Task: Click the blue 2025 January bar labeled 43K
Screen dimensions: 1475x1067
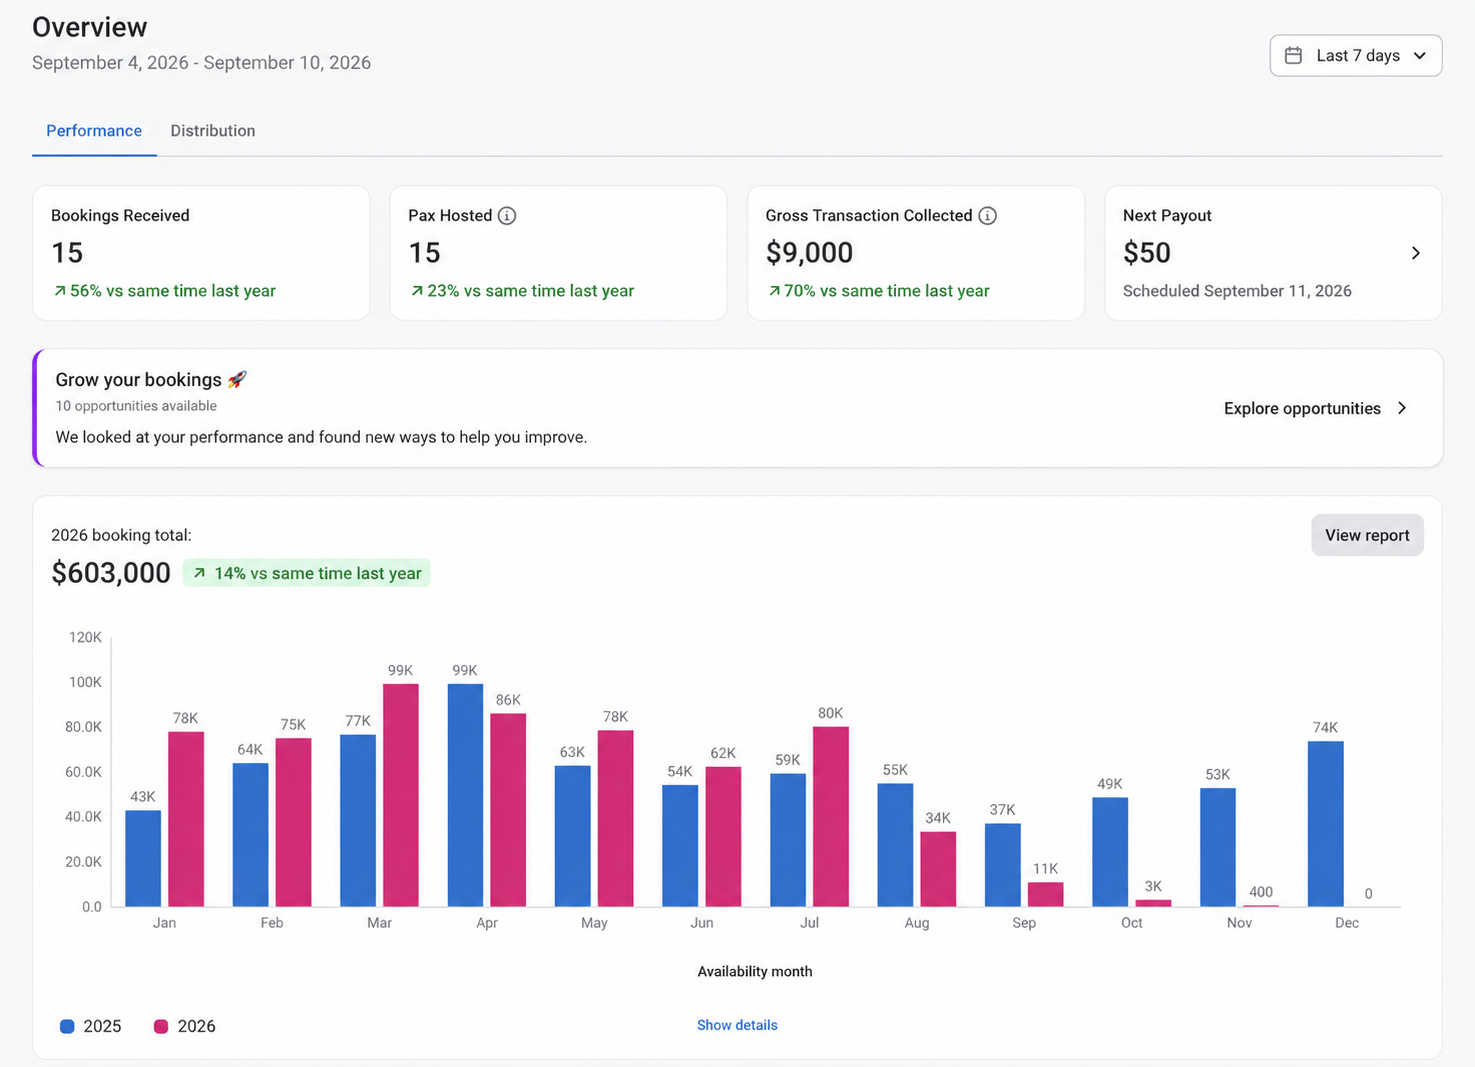Action: (x=143, y=858)
